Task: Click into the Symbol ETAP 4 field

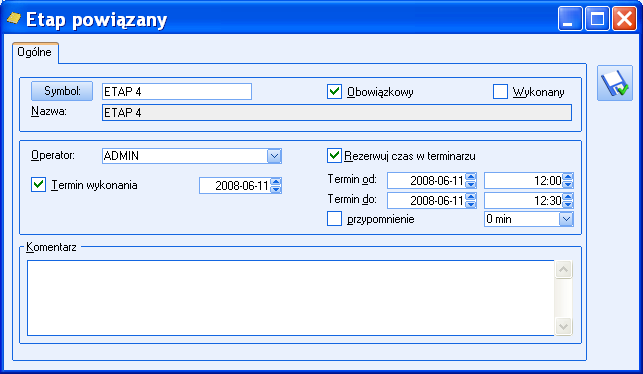Action: [177, 91]
